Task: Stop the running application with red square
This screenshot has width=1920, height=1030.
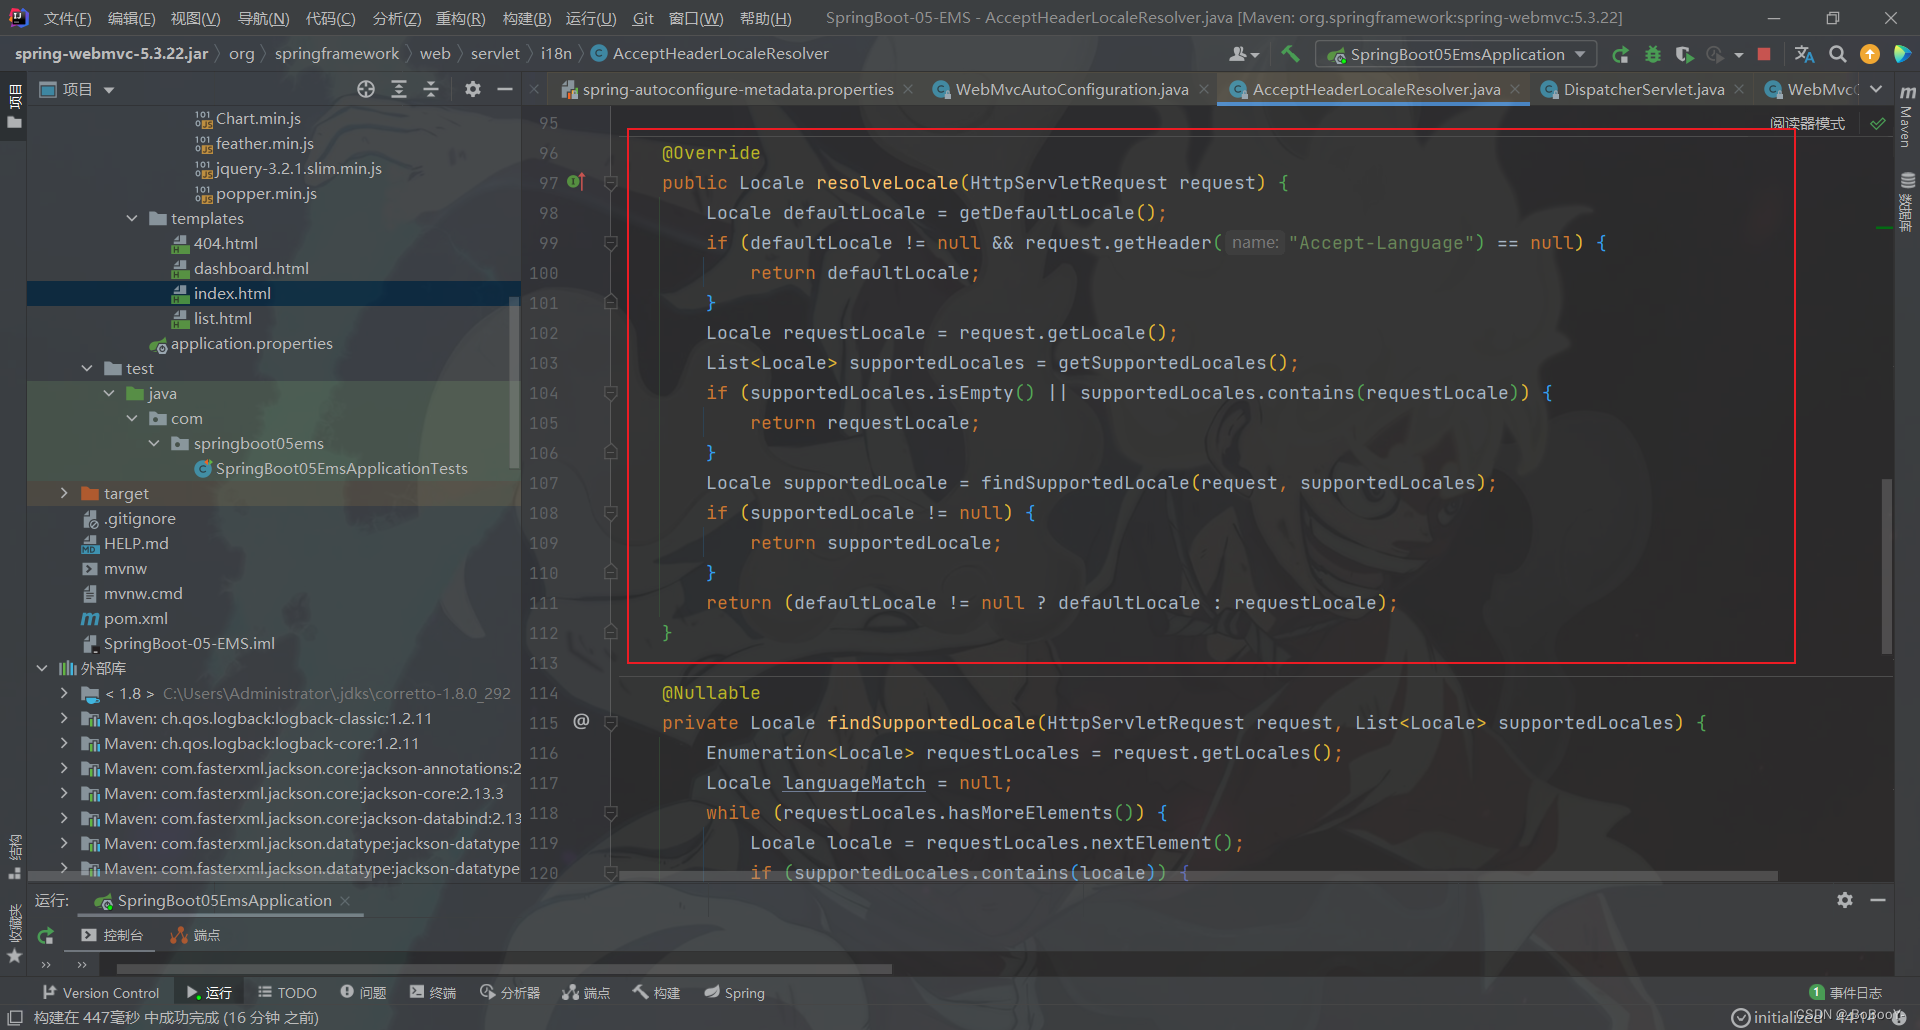Action: [x=1764, y=54]
